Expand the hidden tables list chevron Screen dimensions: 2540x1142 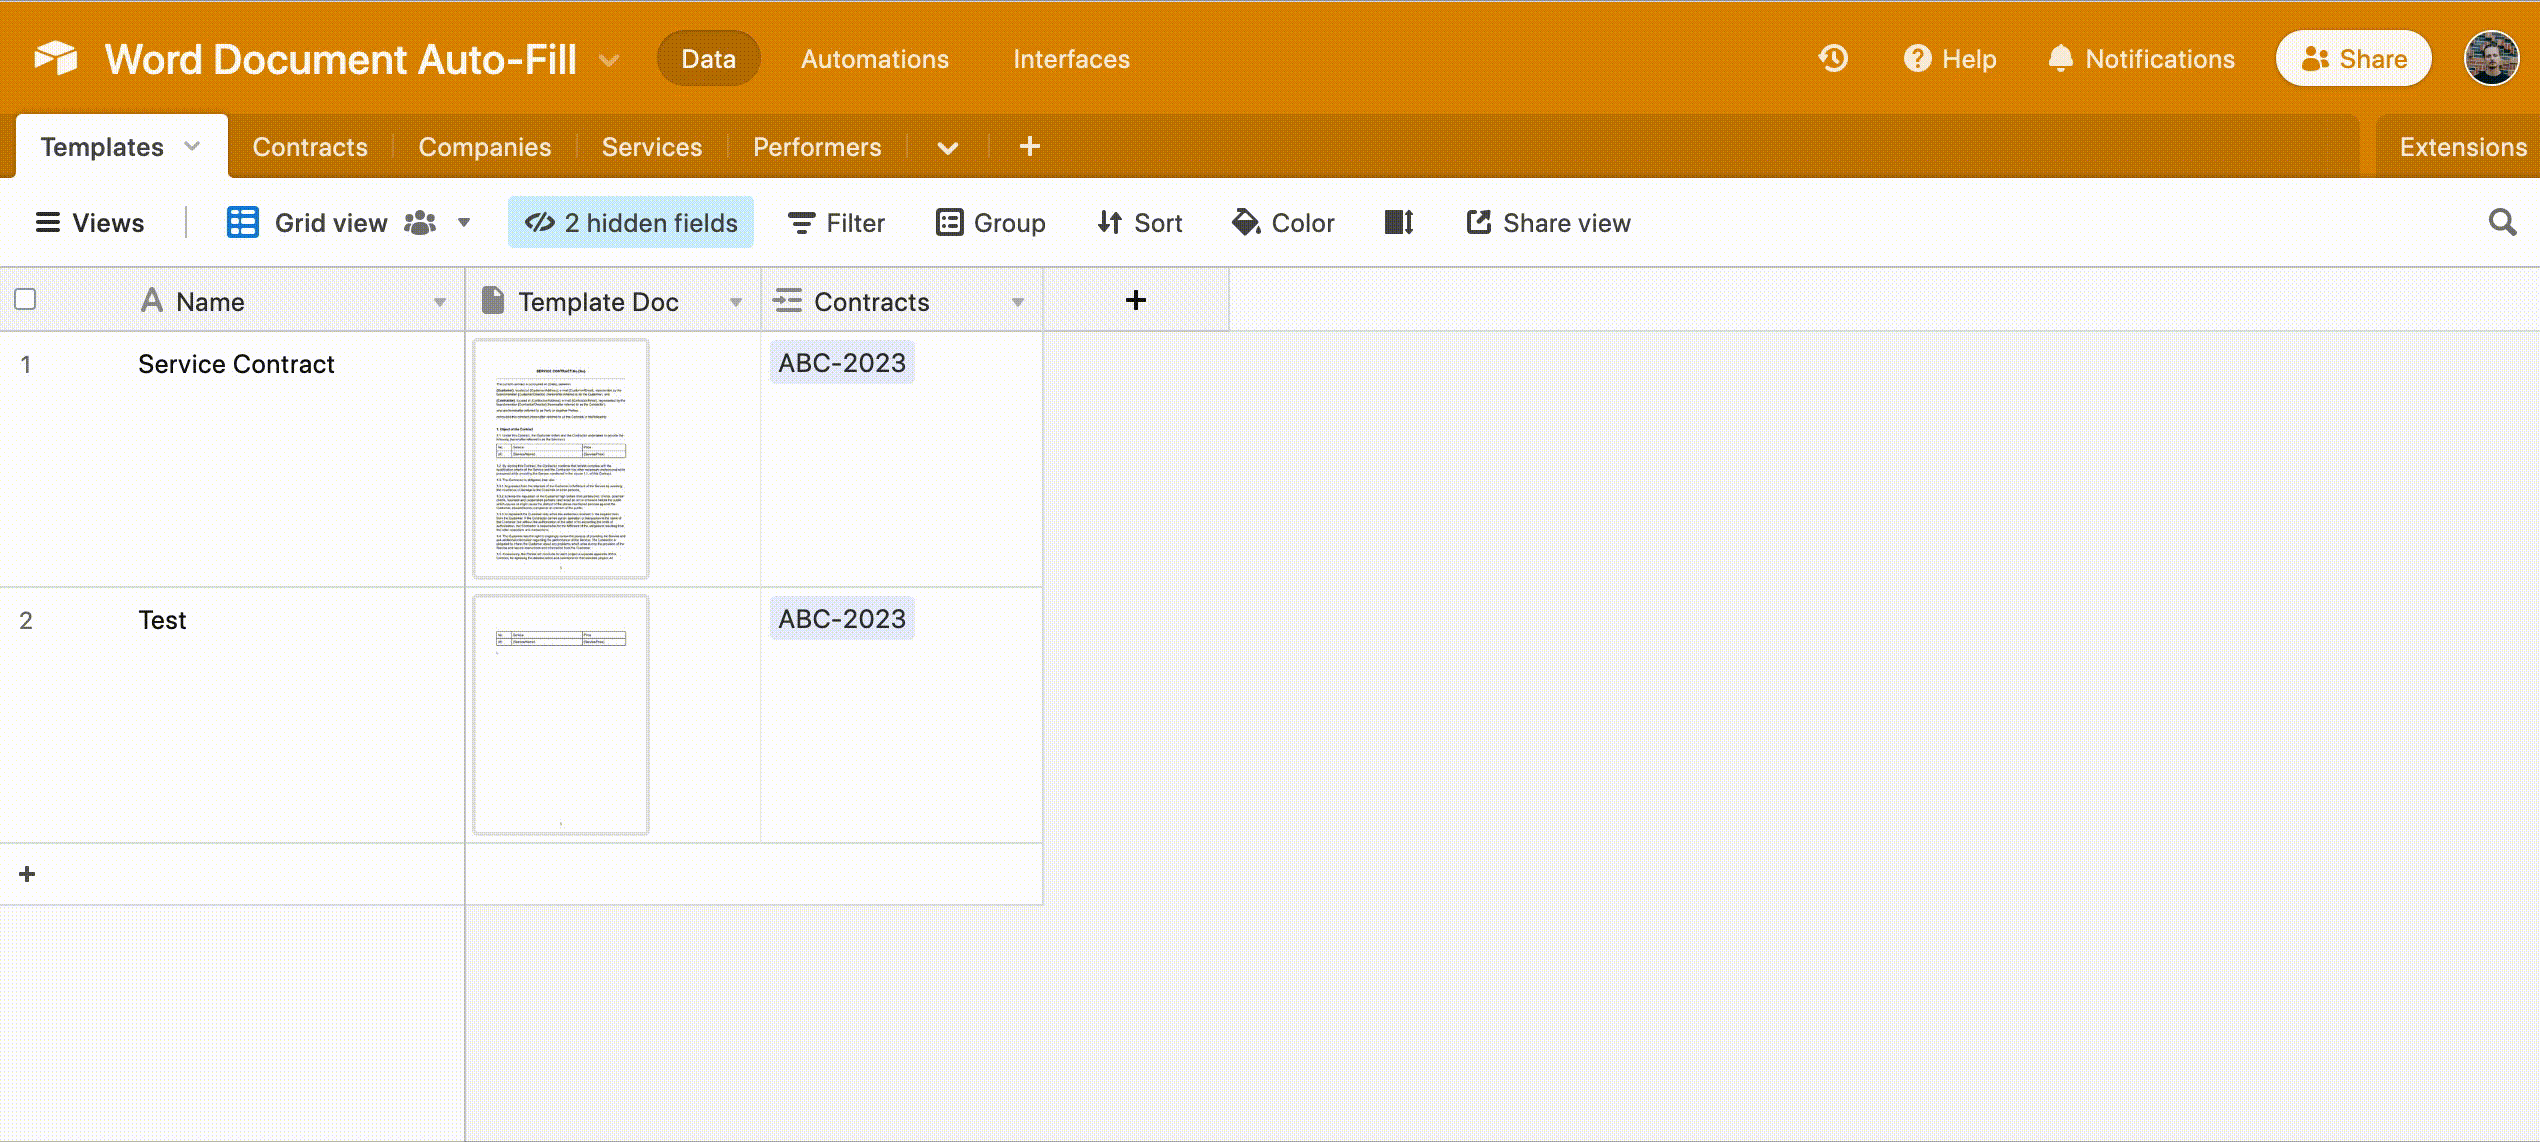947,148
